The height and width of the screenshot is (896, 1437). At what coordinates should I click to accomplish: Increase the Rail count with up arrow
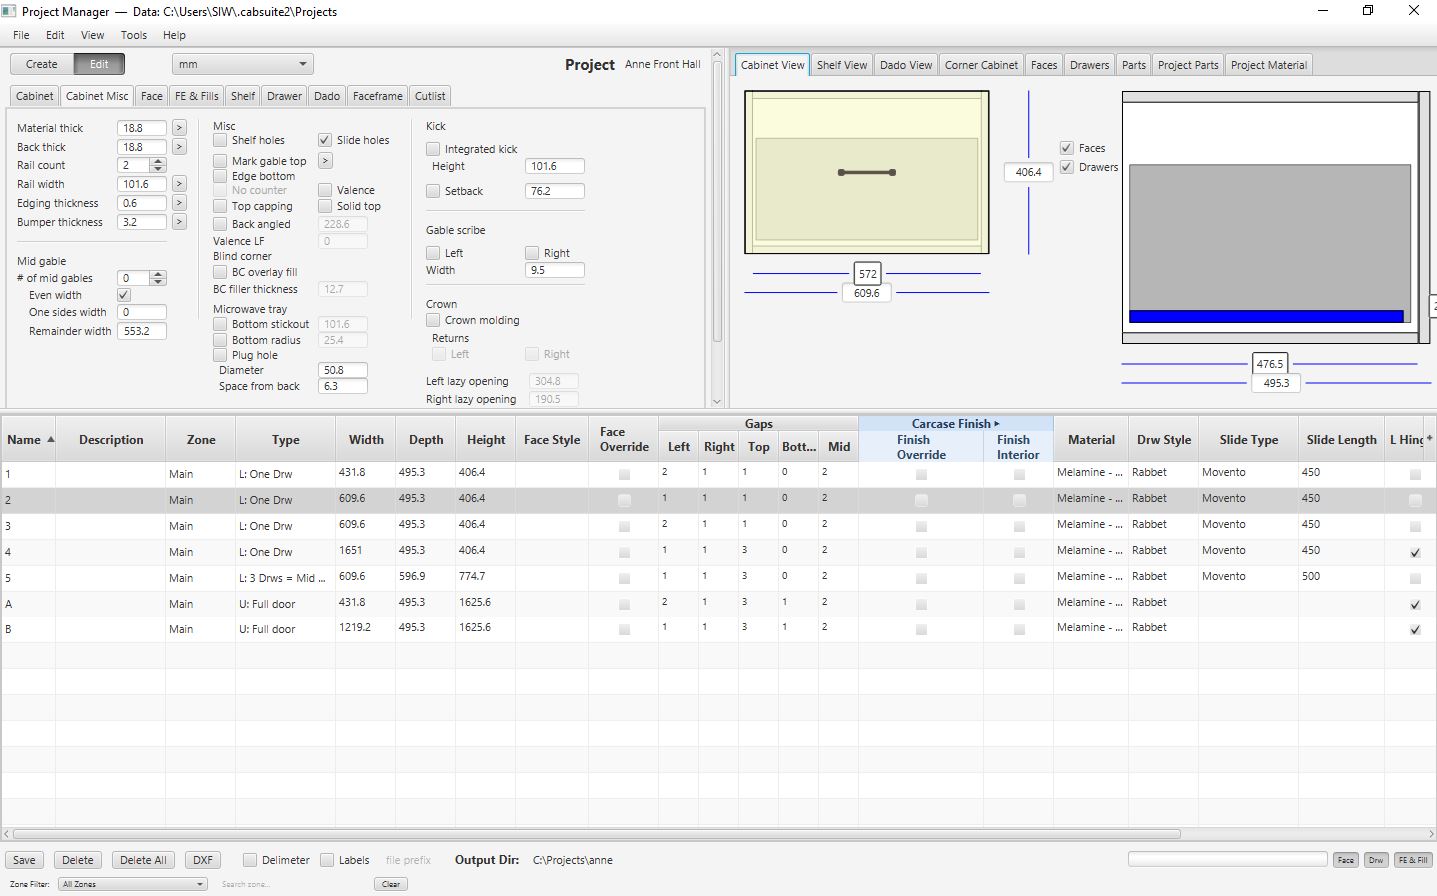158,161
